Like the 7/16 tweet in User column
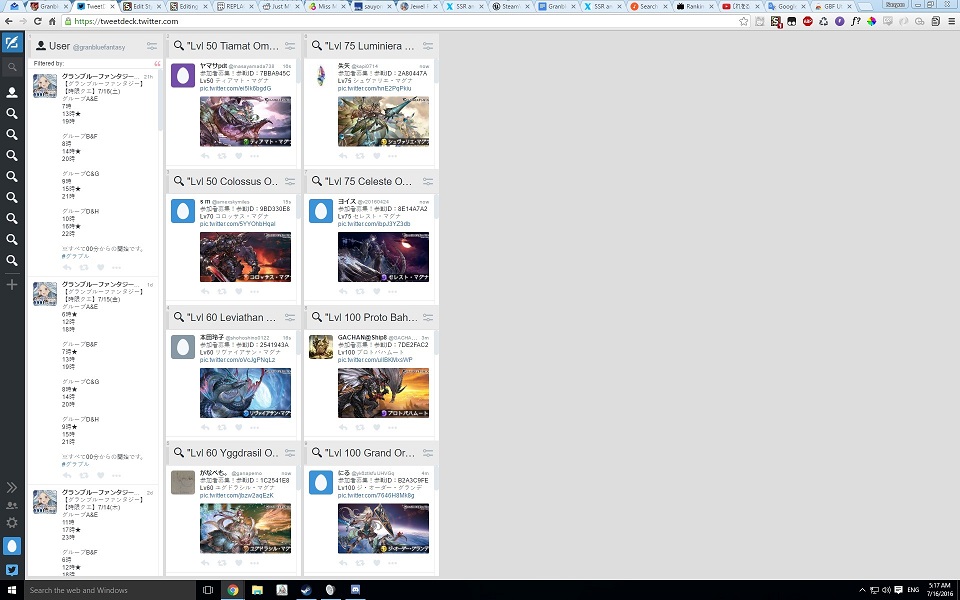 pos(100,268)
